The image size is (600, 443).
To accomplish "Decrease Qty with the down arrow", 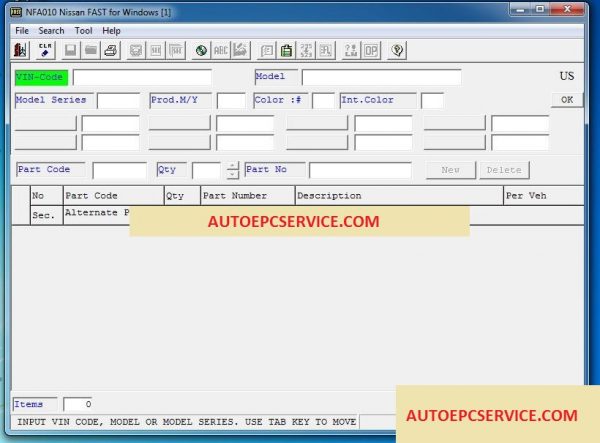I will [x=232, y=175].
